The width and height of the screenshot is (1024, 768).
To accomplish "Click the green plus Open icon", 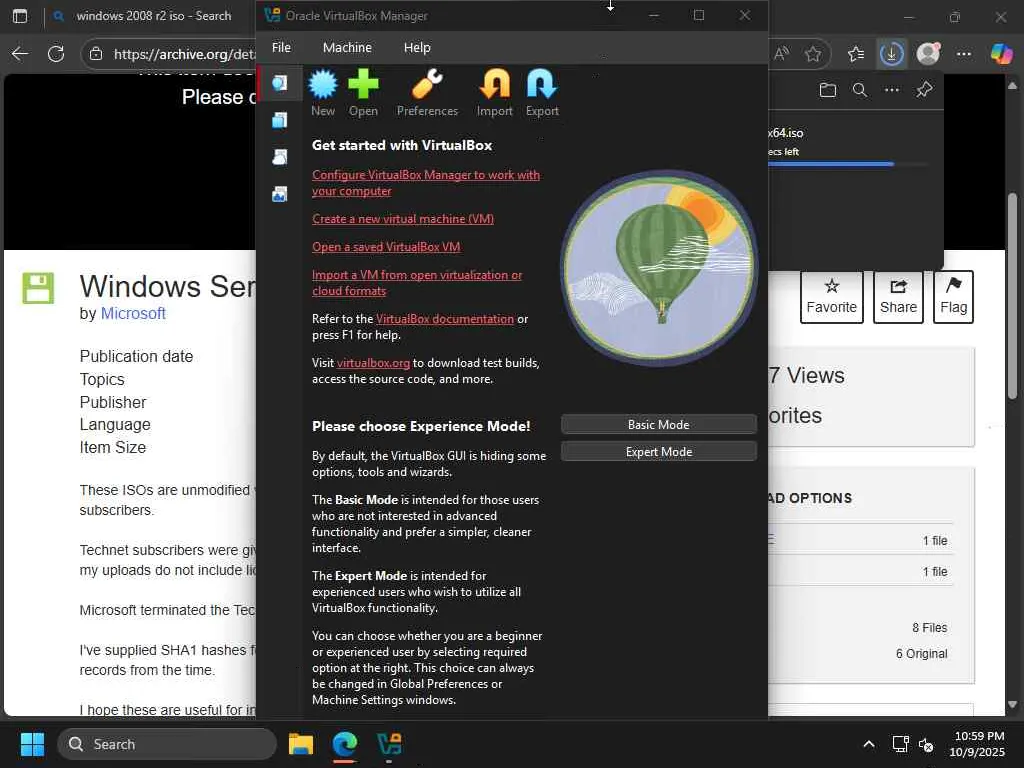I will pyautogui.click(x=363, y=84).
